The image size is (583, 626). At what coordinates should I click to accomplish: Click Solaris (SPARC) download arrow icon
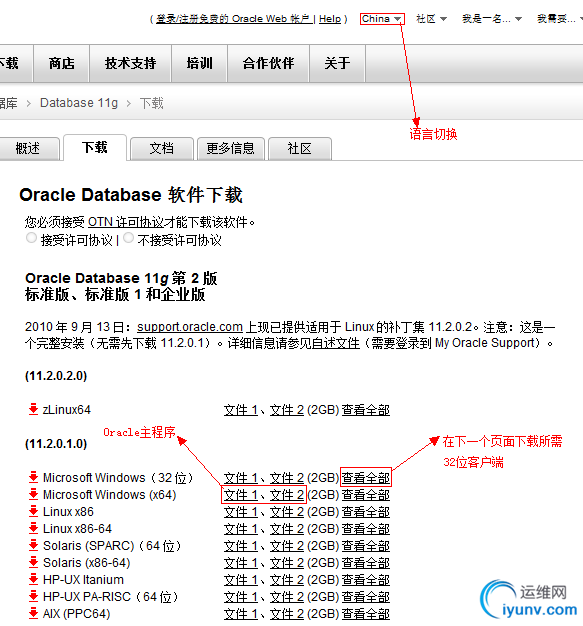34,545
